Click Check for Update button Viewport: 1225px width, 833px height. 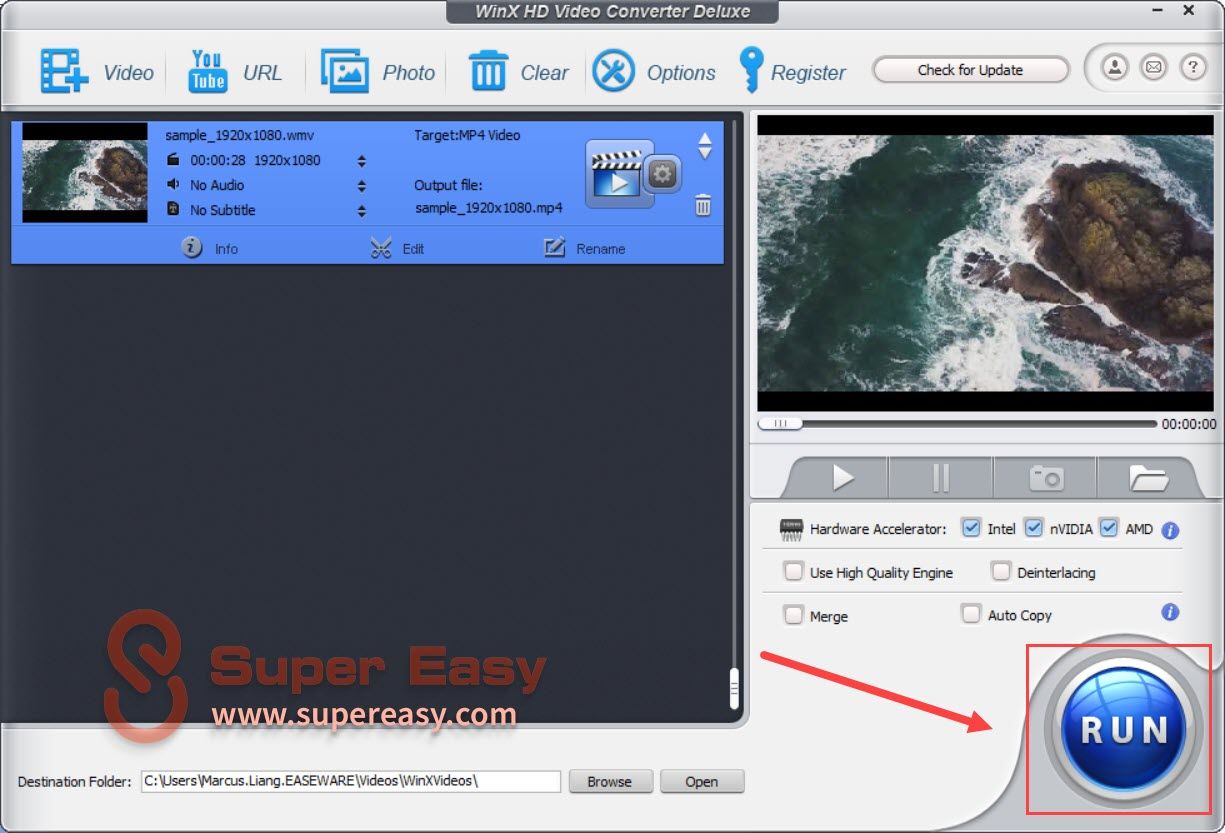pyautogui.click(x=970, y=70)
